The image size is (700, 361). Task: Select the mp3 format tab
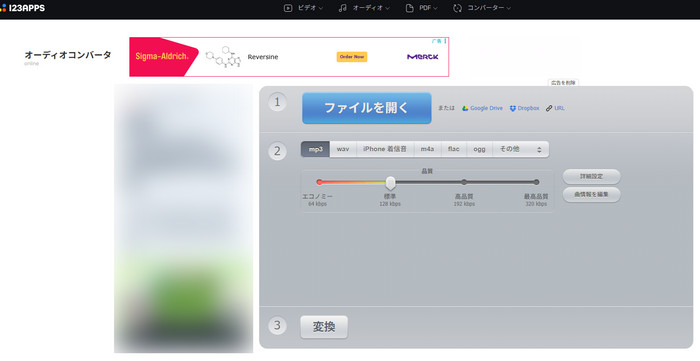click(x=316, y=149)
